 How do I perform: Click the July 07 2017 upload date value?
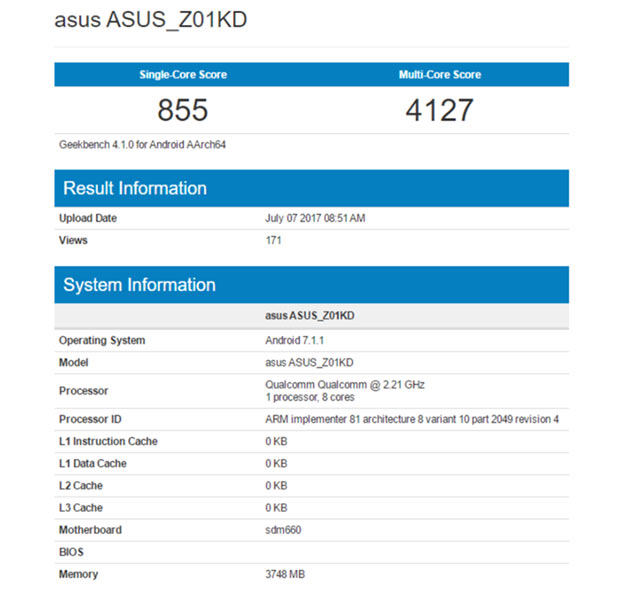[315, 218]
